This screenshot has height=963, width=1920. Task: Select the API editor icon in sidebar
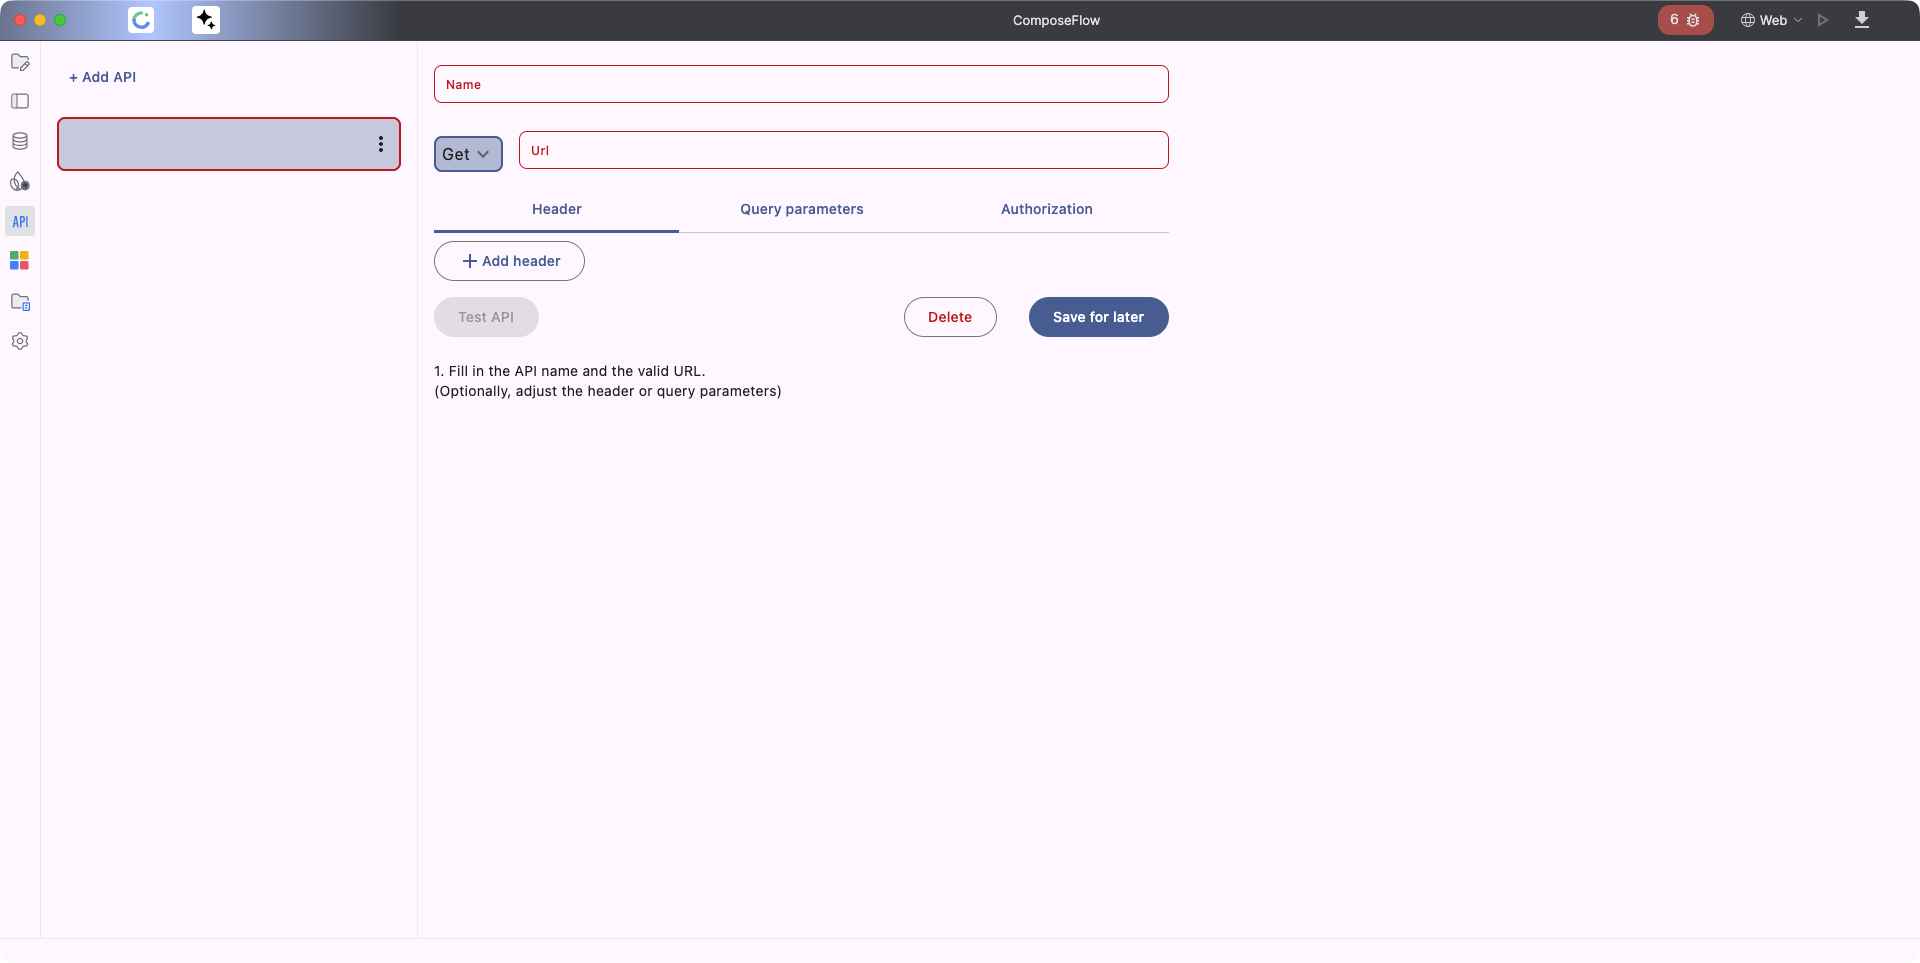coord(20,221)
